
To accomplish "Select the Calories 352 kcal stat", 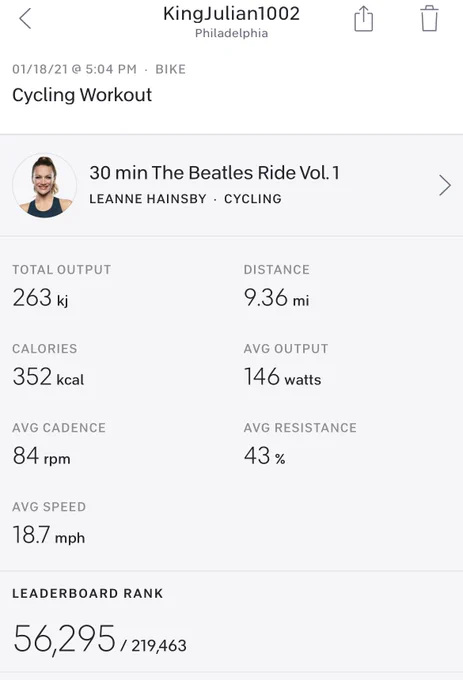I will [x=48, y=365].
